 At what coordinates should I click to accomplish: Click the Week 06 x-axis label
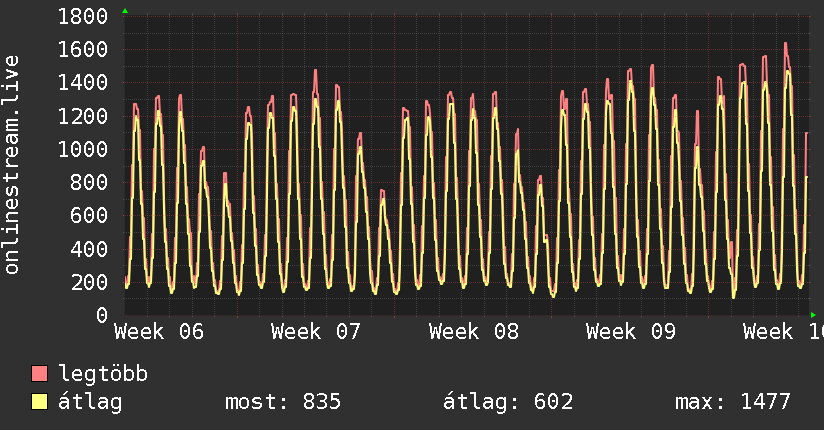[x=160, y=331]
